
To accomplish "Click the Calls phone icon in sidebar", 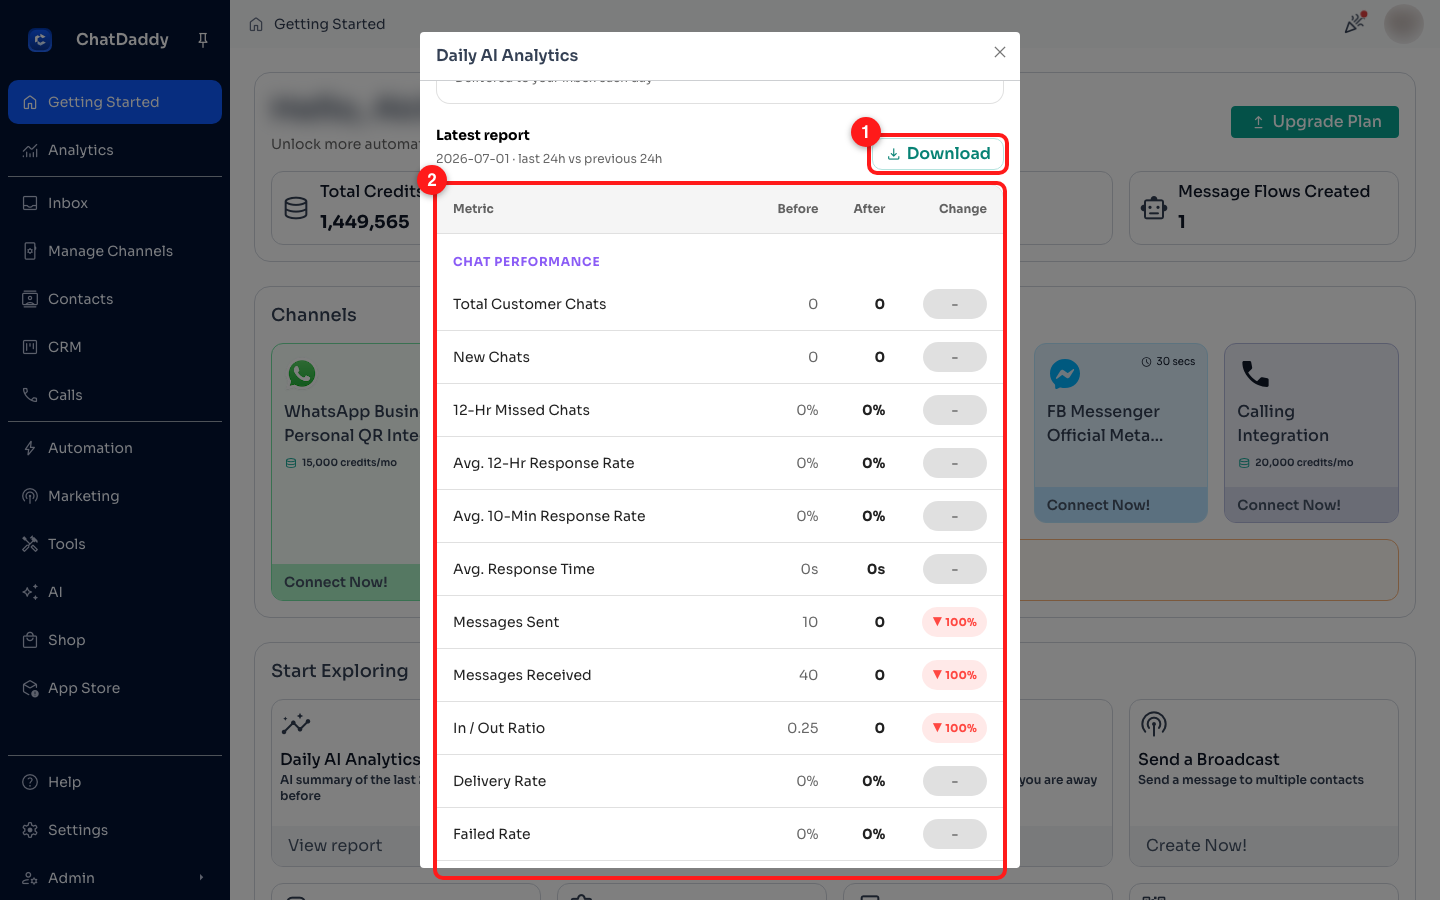I will pyautogui.click(x=30, y=395).
